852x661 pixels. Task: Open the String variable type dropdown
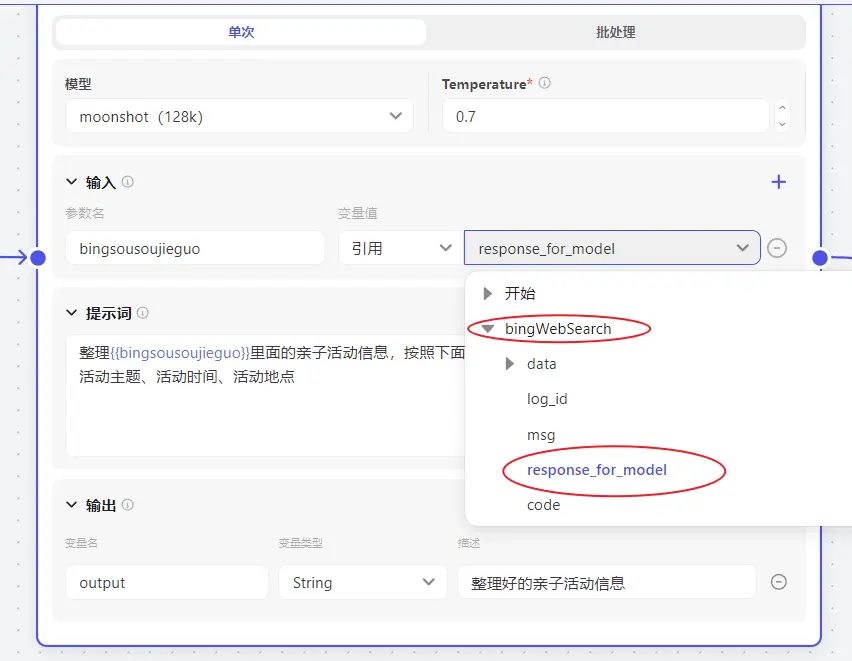click(x=362, y=582)
